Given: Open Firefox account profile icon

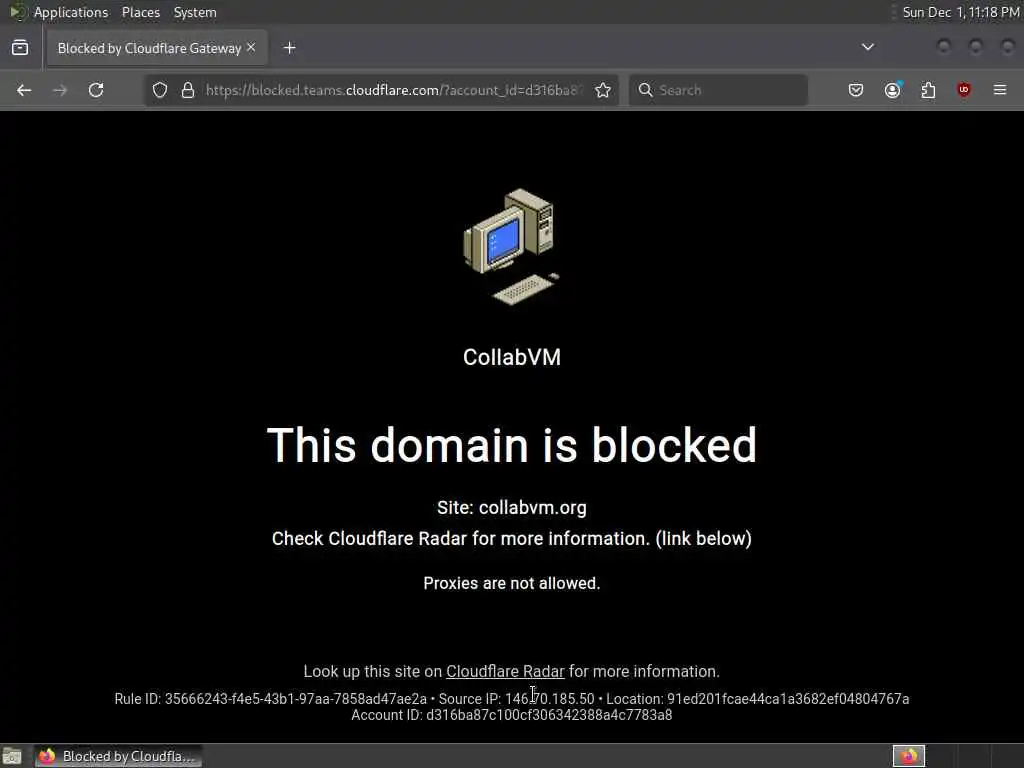Looking at the screenshot, I should pyautogui.click(x=893, y=90).
